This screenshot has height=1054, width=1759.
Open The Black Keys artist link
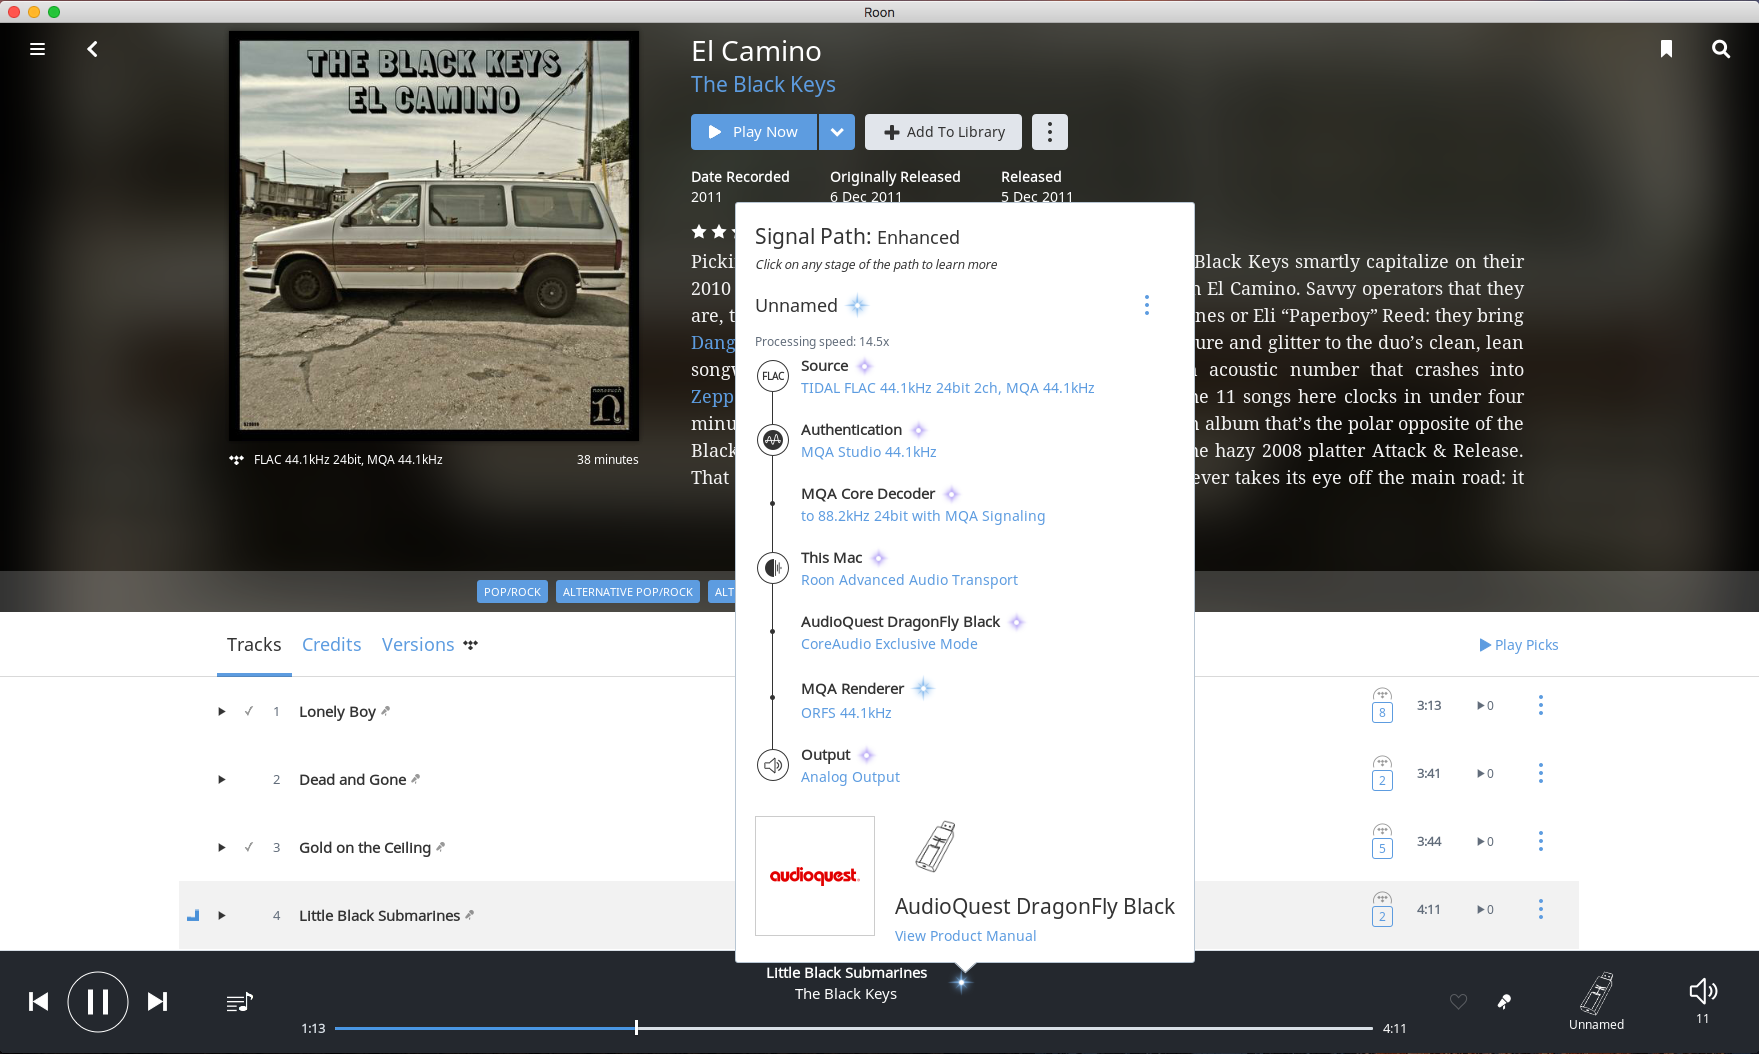763,85
